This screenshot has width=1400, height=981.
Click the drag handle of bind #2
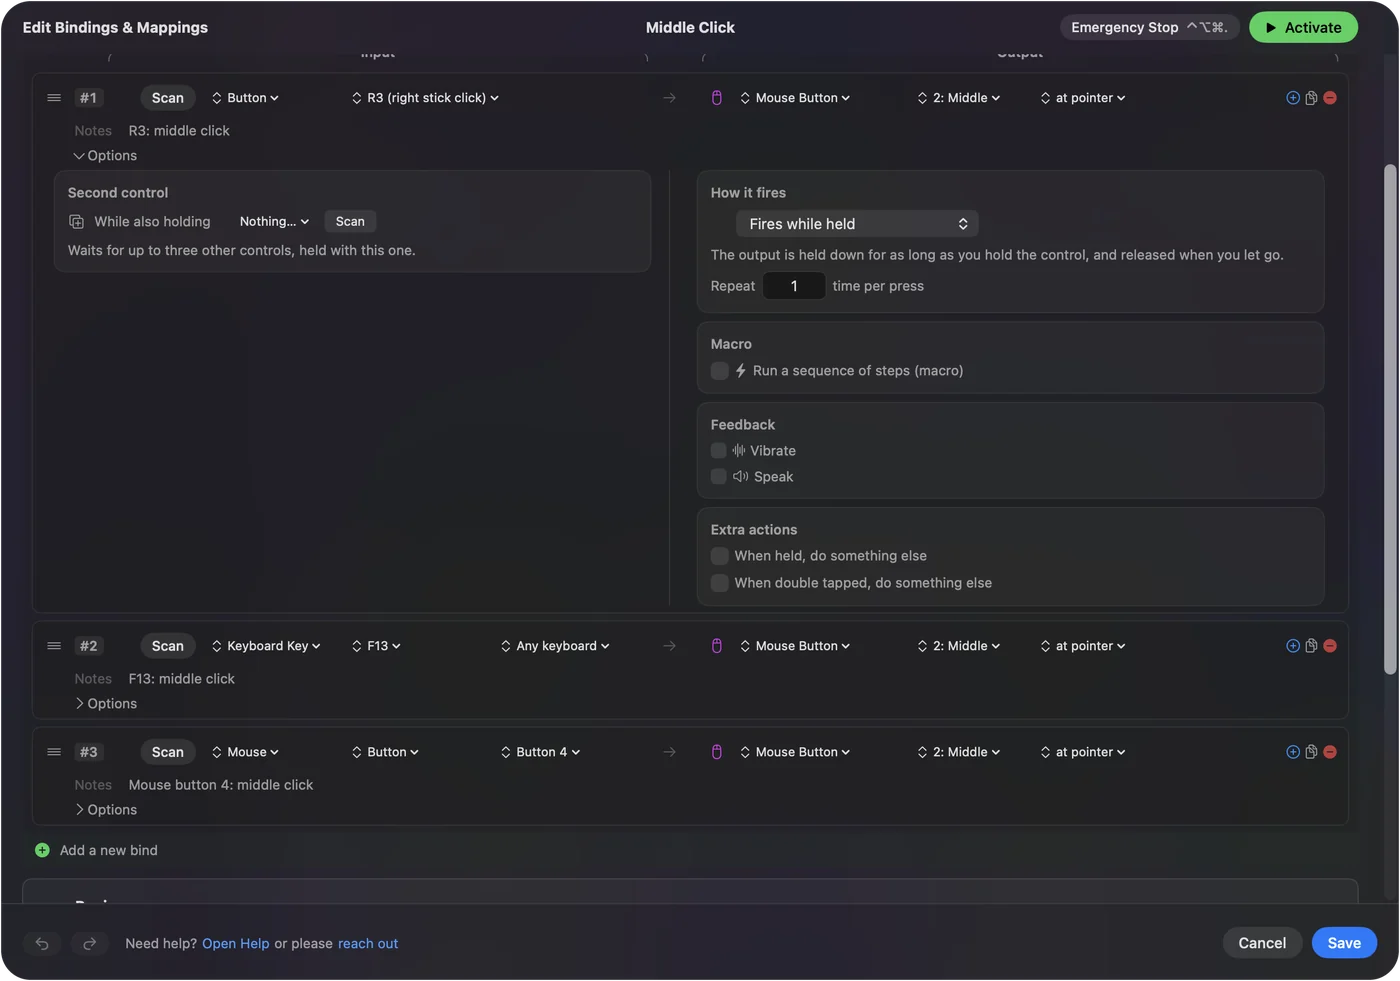coord(54,646)
